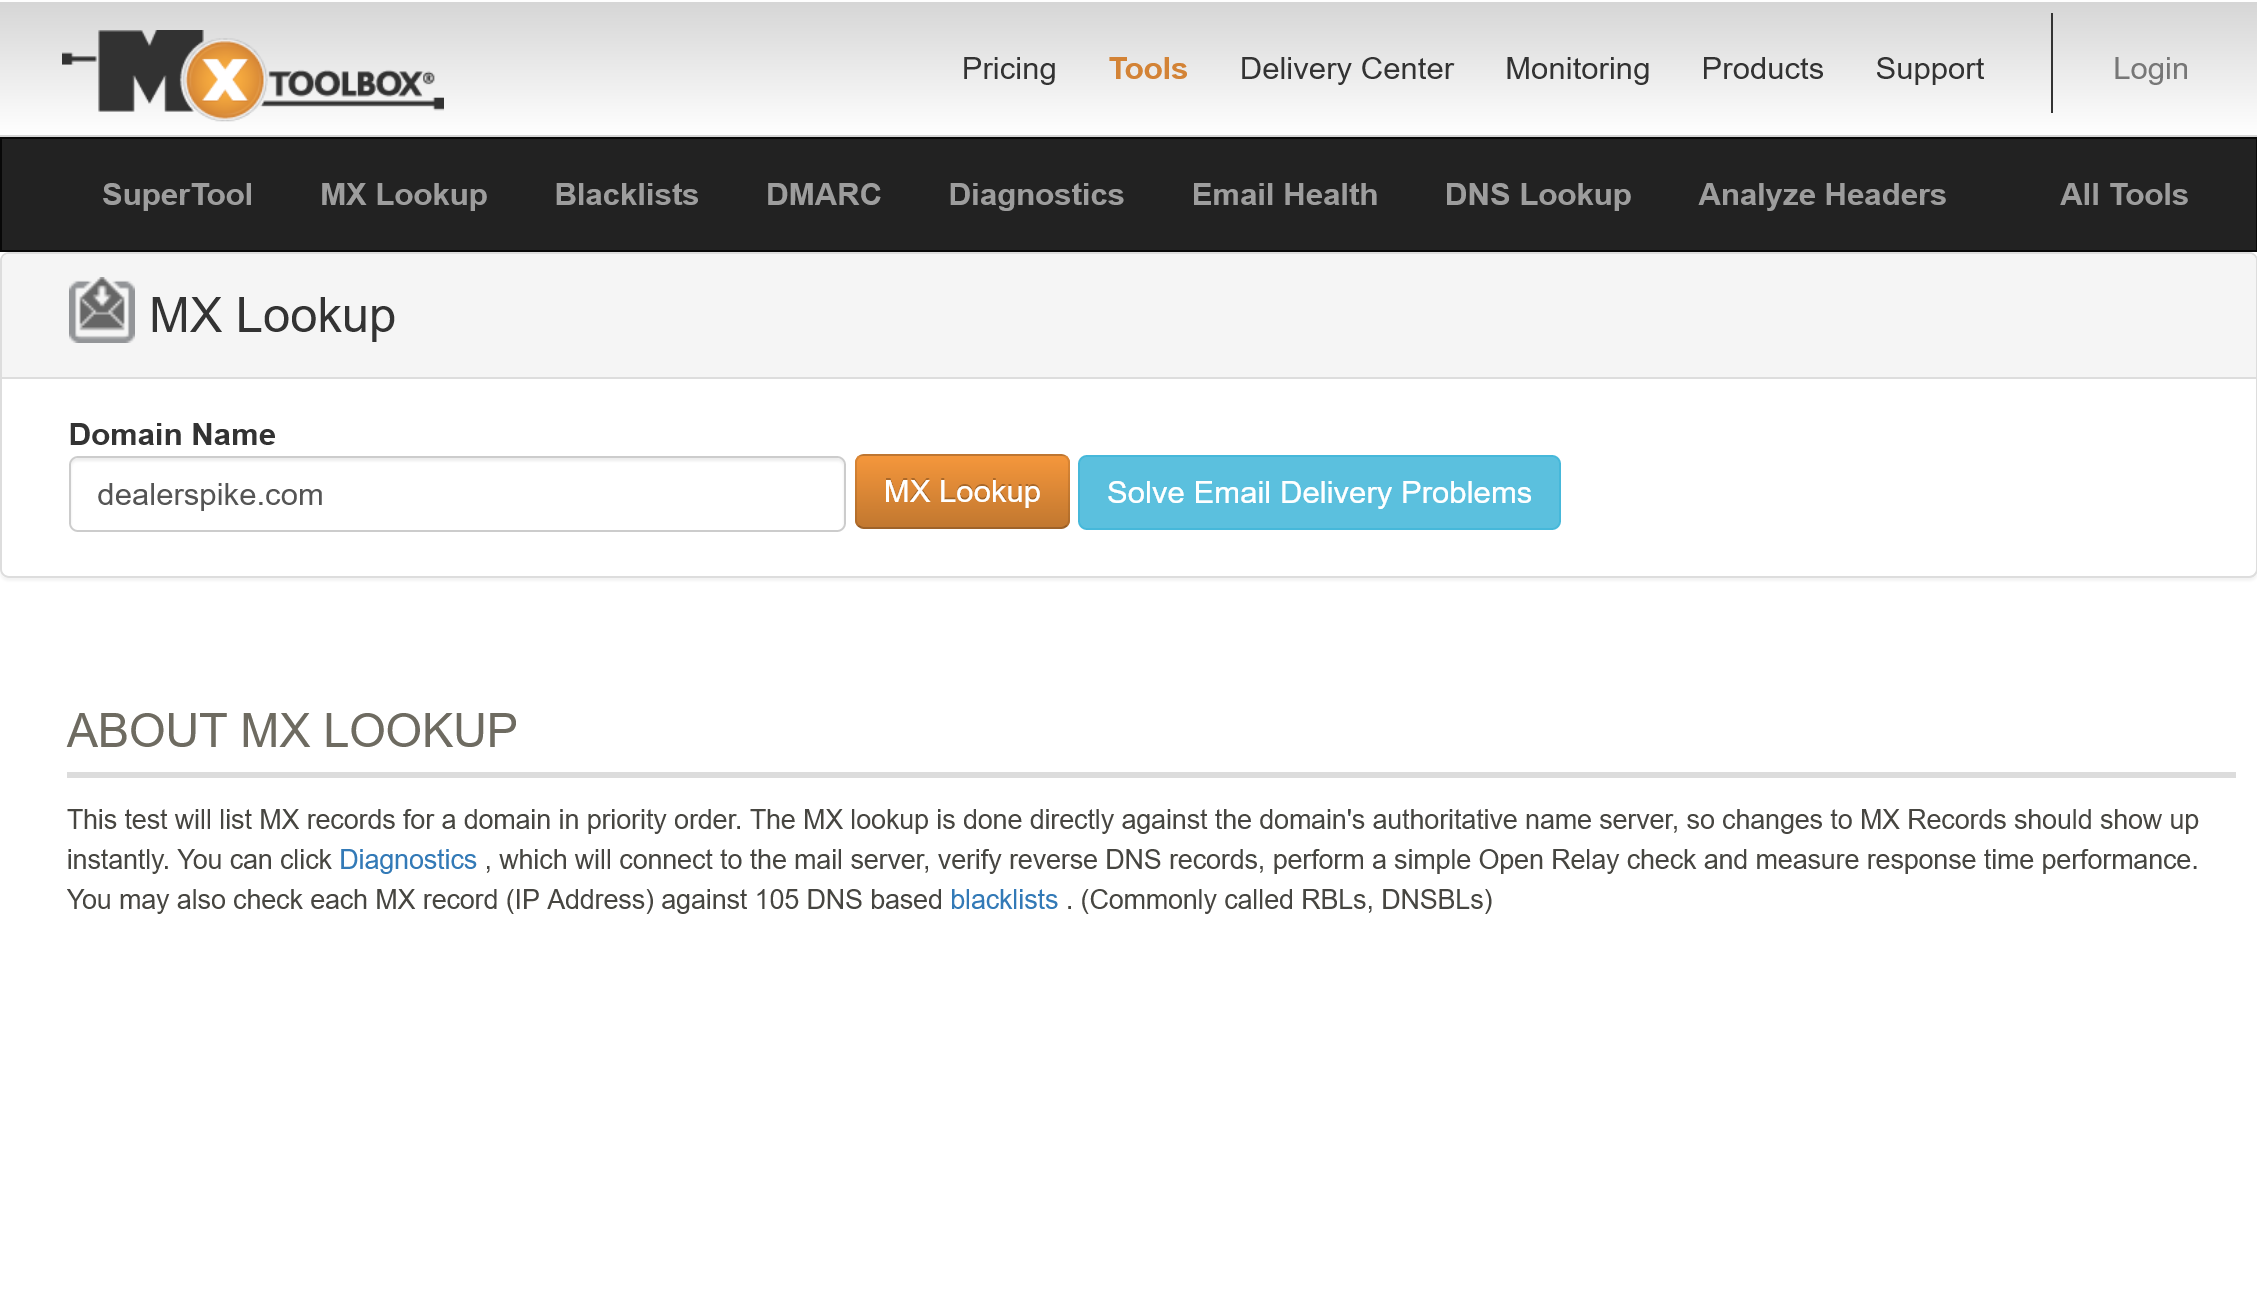The width and height of the screenshot is (2257, 1289).
Task: Switch to the SuperTool tab
Action: click(177, 194)
